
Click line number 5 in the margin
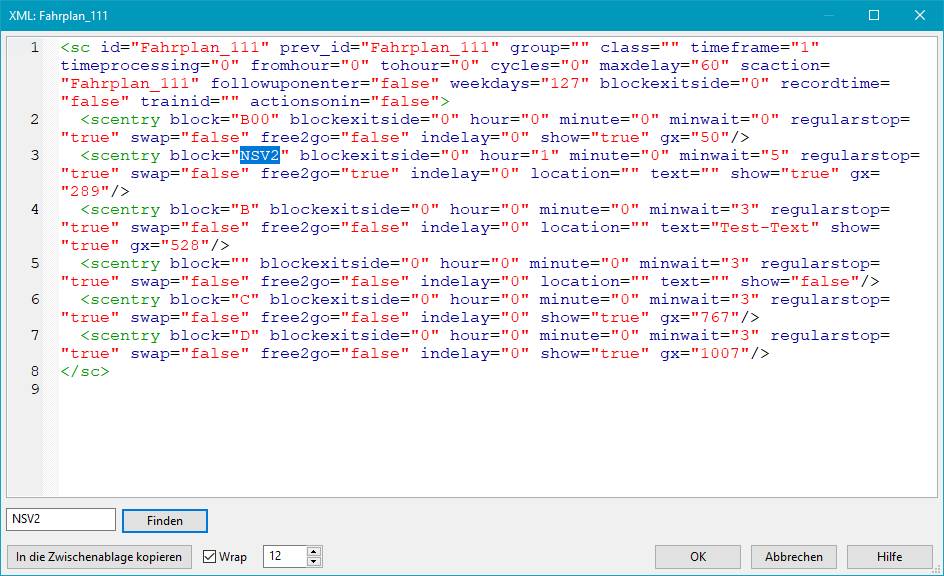click(x=35, y=264)
